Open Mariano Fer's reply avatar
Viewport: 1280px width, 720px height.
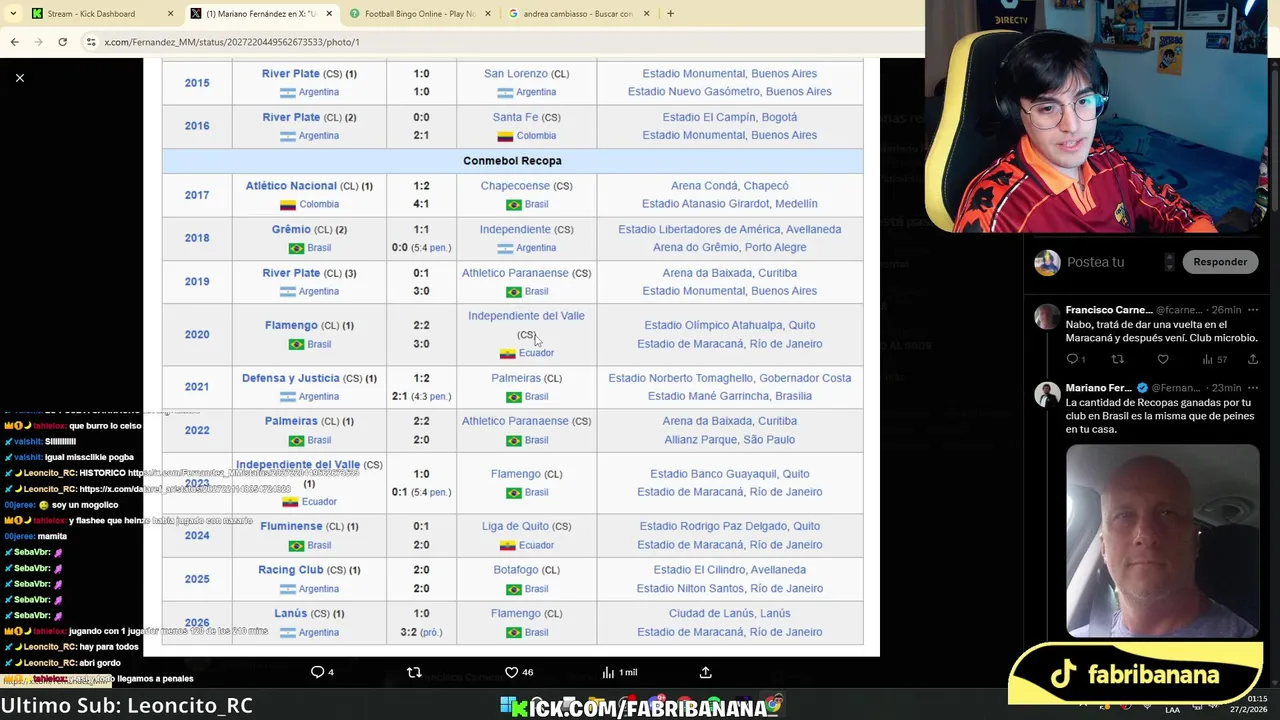coord(1047,394)
